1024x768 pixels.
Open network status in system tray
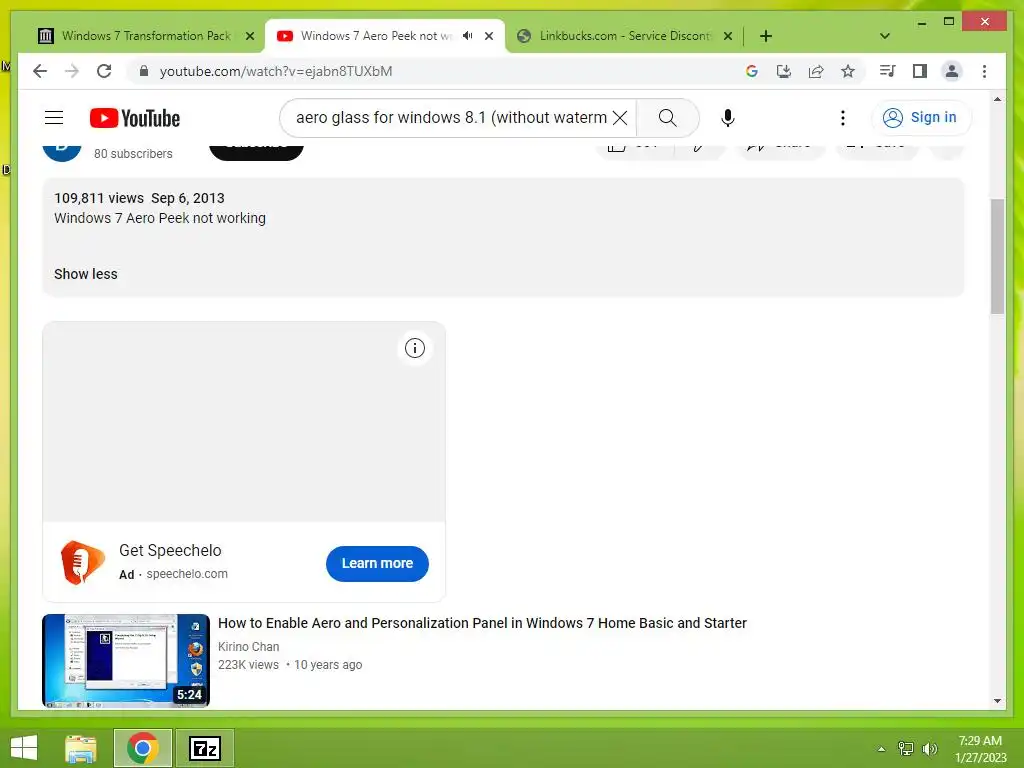906,749
